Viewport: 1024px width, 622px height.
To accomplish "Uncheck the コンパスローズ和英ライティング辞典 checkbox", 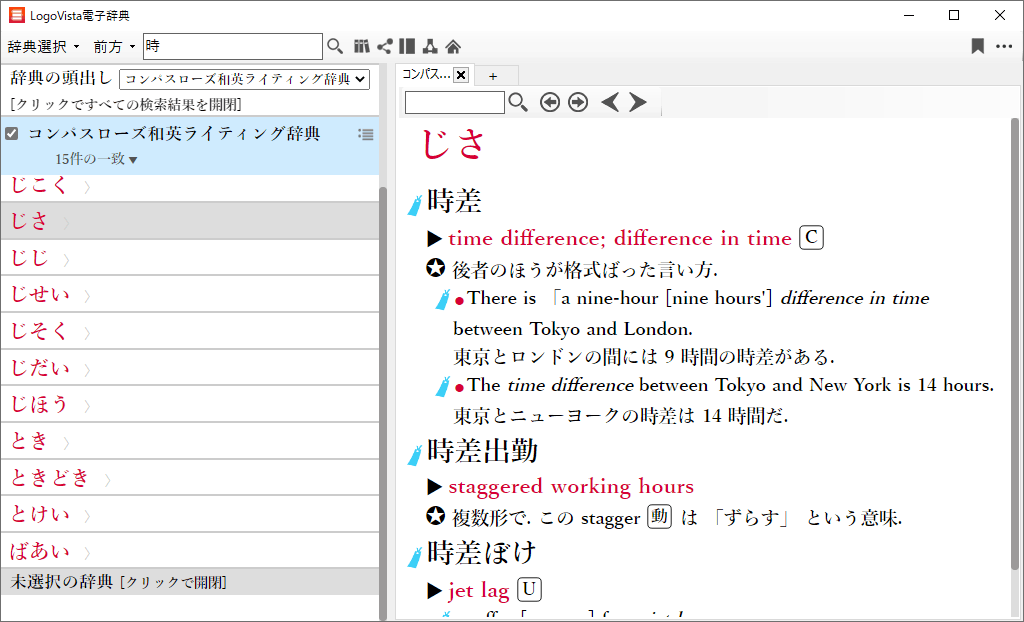I will (11, 134).
